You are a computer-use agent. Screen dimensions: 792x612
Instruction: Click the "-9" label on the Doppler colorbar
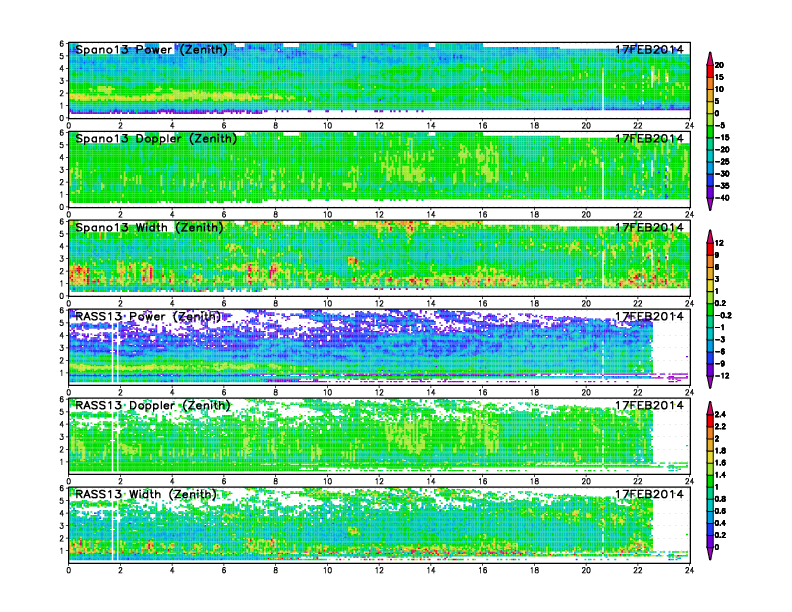point(720,364)
